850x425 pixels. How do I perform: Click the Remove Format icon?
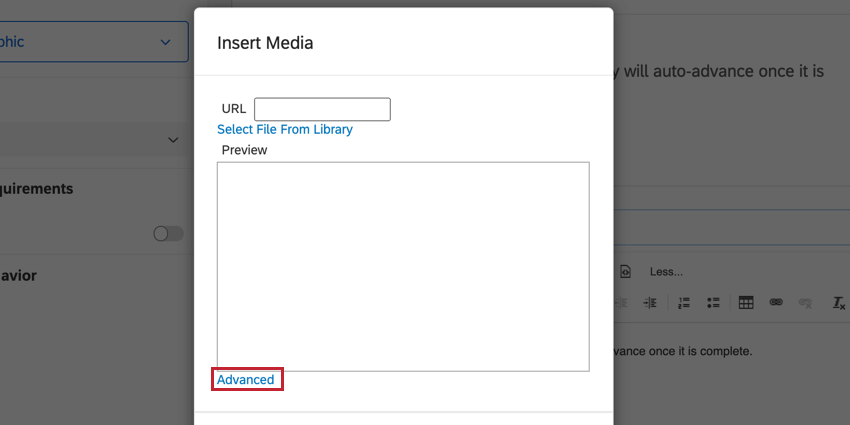tap(839, 303)
